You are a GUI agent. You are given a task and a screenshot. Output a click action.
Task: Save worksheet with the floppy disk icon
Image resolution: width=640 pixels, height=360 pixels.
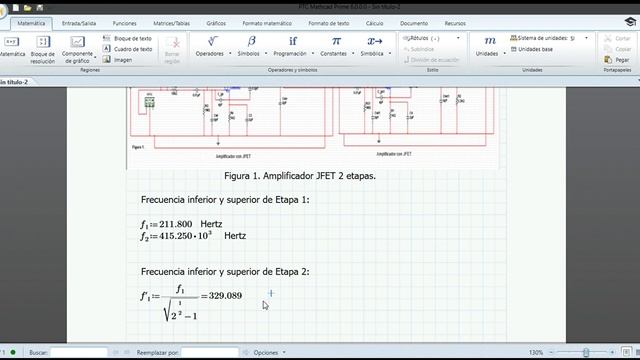click(40, 8)
